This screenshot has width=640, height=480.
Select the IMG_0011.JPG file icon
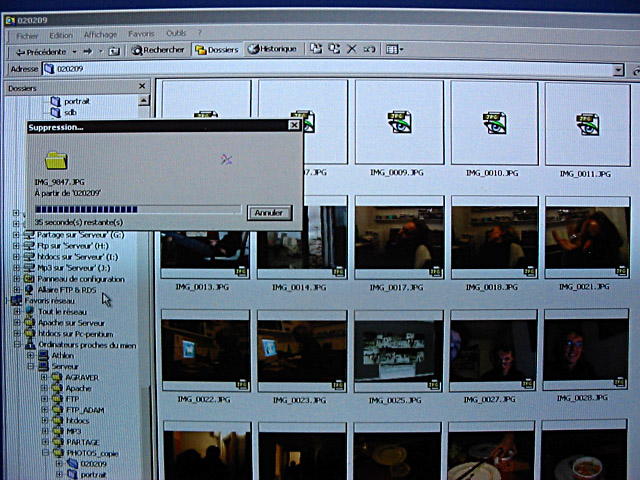(x=587, y=124)
